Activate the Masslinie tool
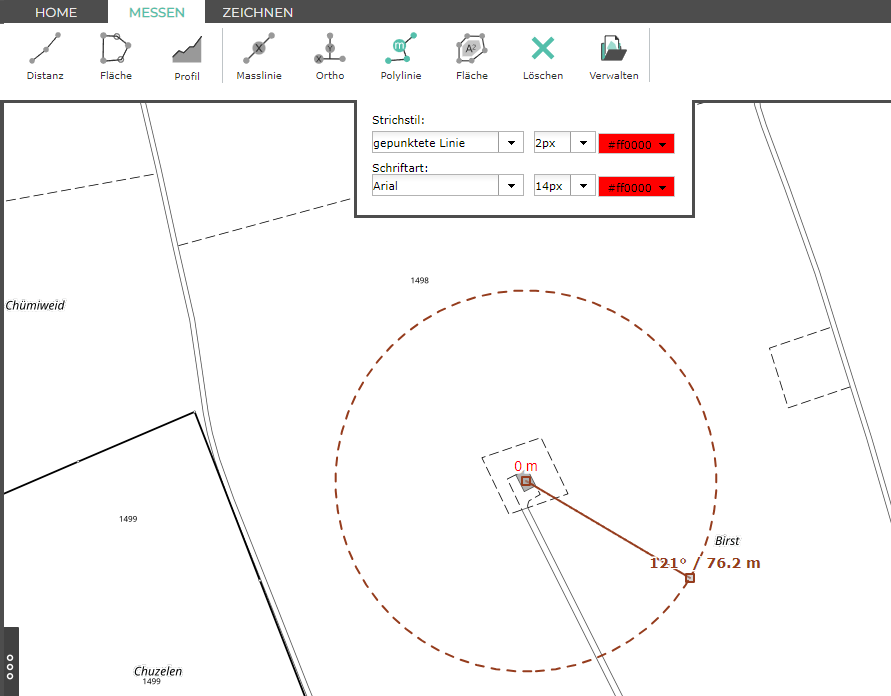Screen dimensions: 891x696 (x=259, y=56)
